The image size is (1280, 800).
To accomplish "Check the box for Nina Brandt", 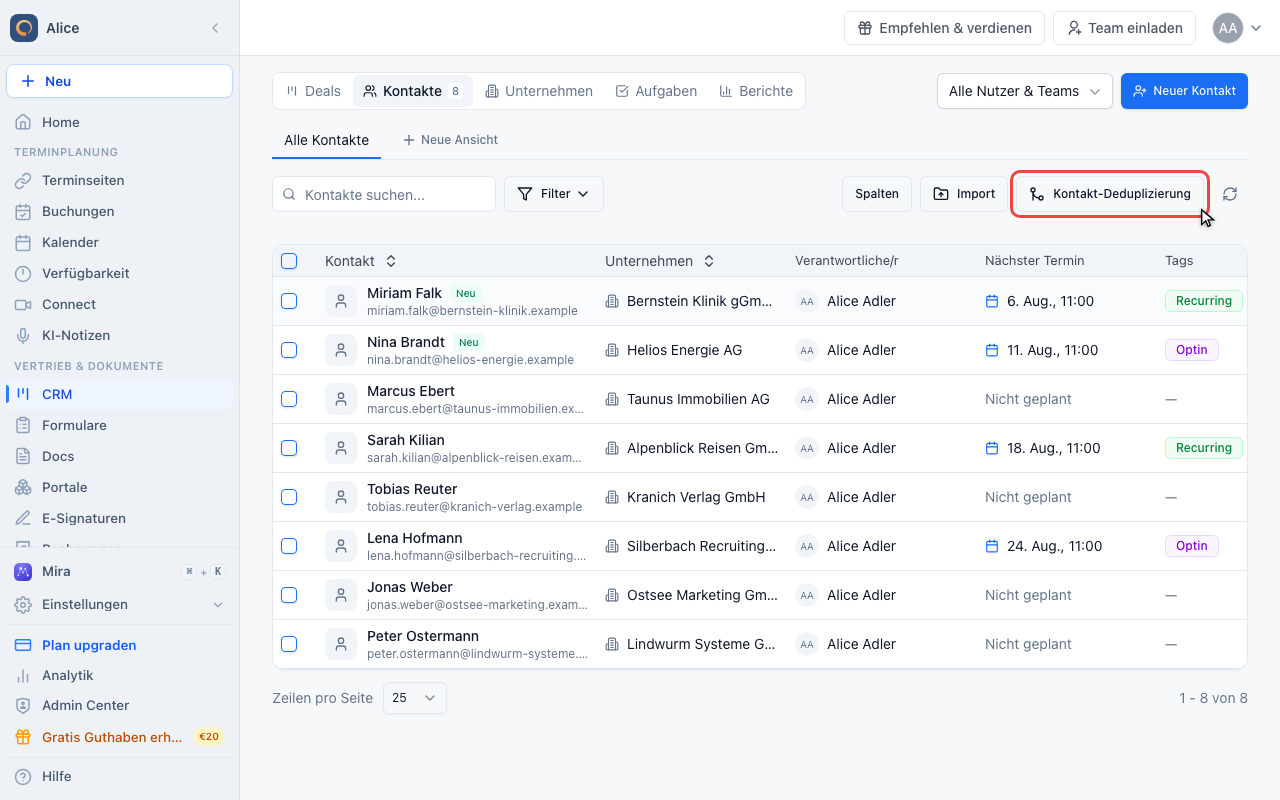I will coord(289,350).
